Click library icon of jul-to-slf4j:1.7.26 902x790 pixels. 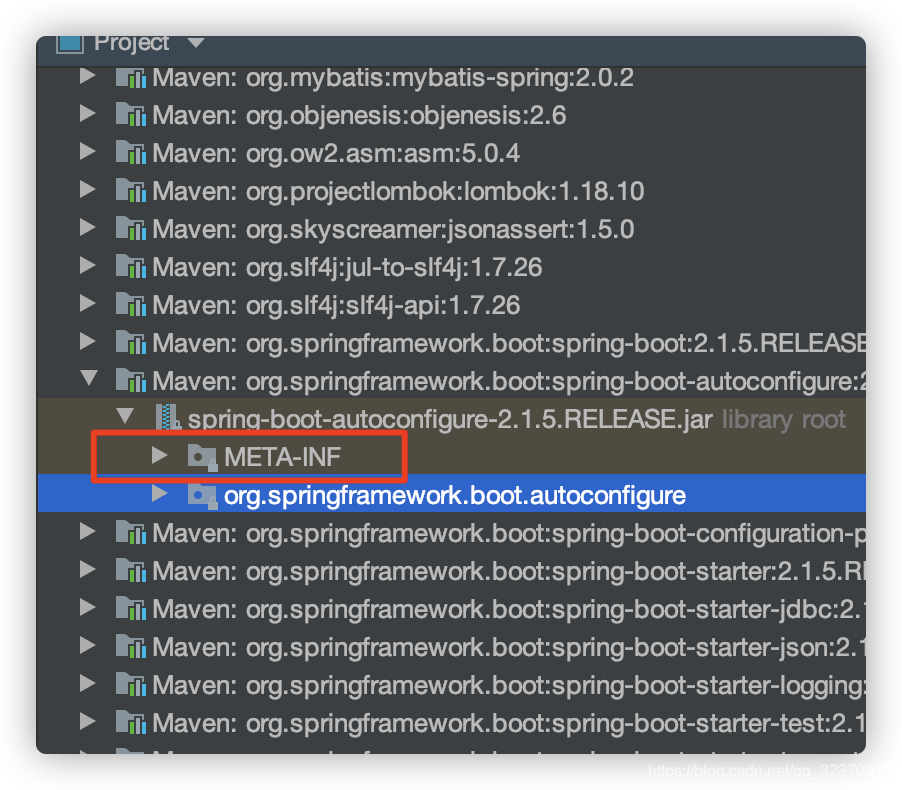pyautogui.click(x=131, y=267)
